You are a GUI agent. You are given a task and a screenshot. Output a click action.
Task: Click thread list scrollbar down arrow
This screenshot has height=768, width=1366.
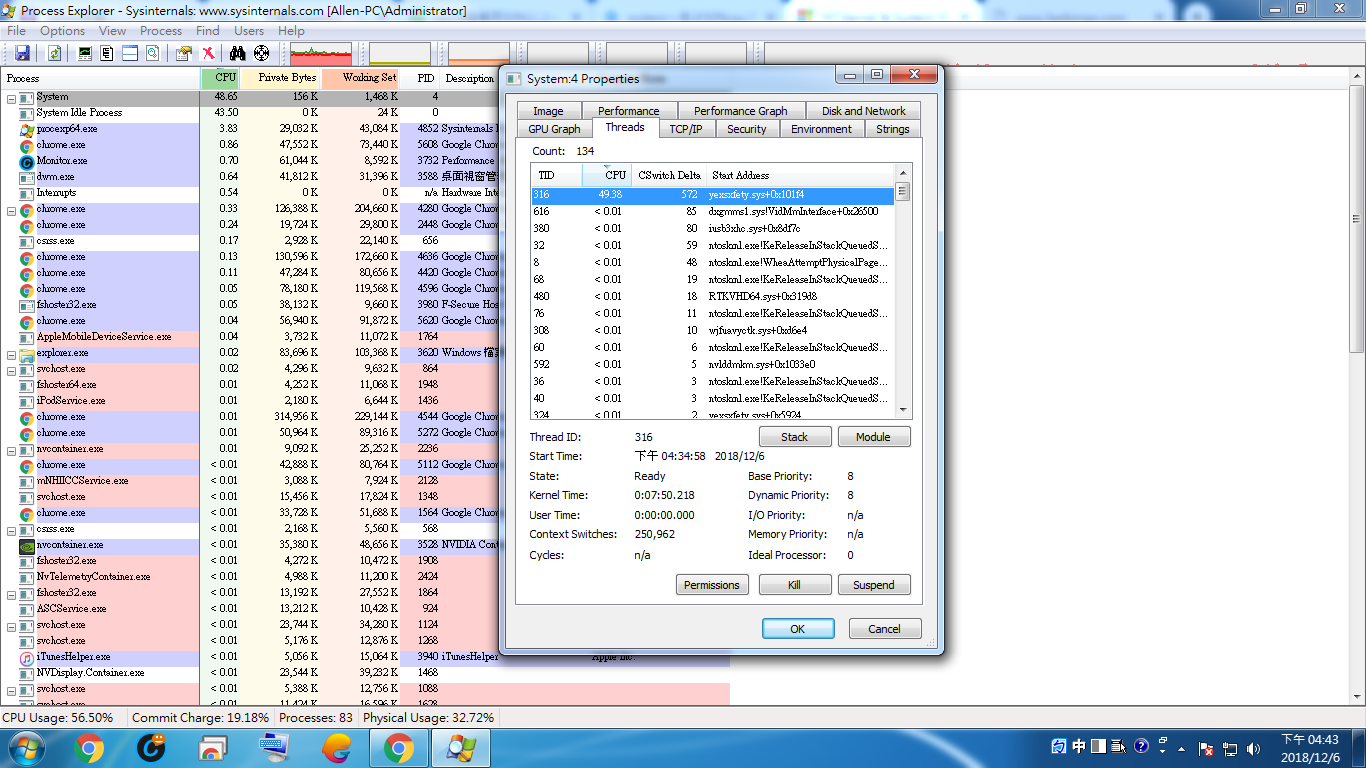point(903,409)
